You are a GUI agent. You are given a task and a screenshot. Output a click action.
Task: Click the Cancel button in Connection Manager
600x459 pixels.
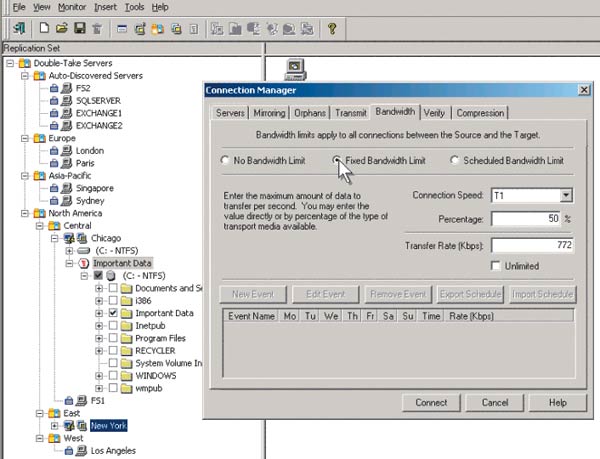click(495, 402)
